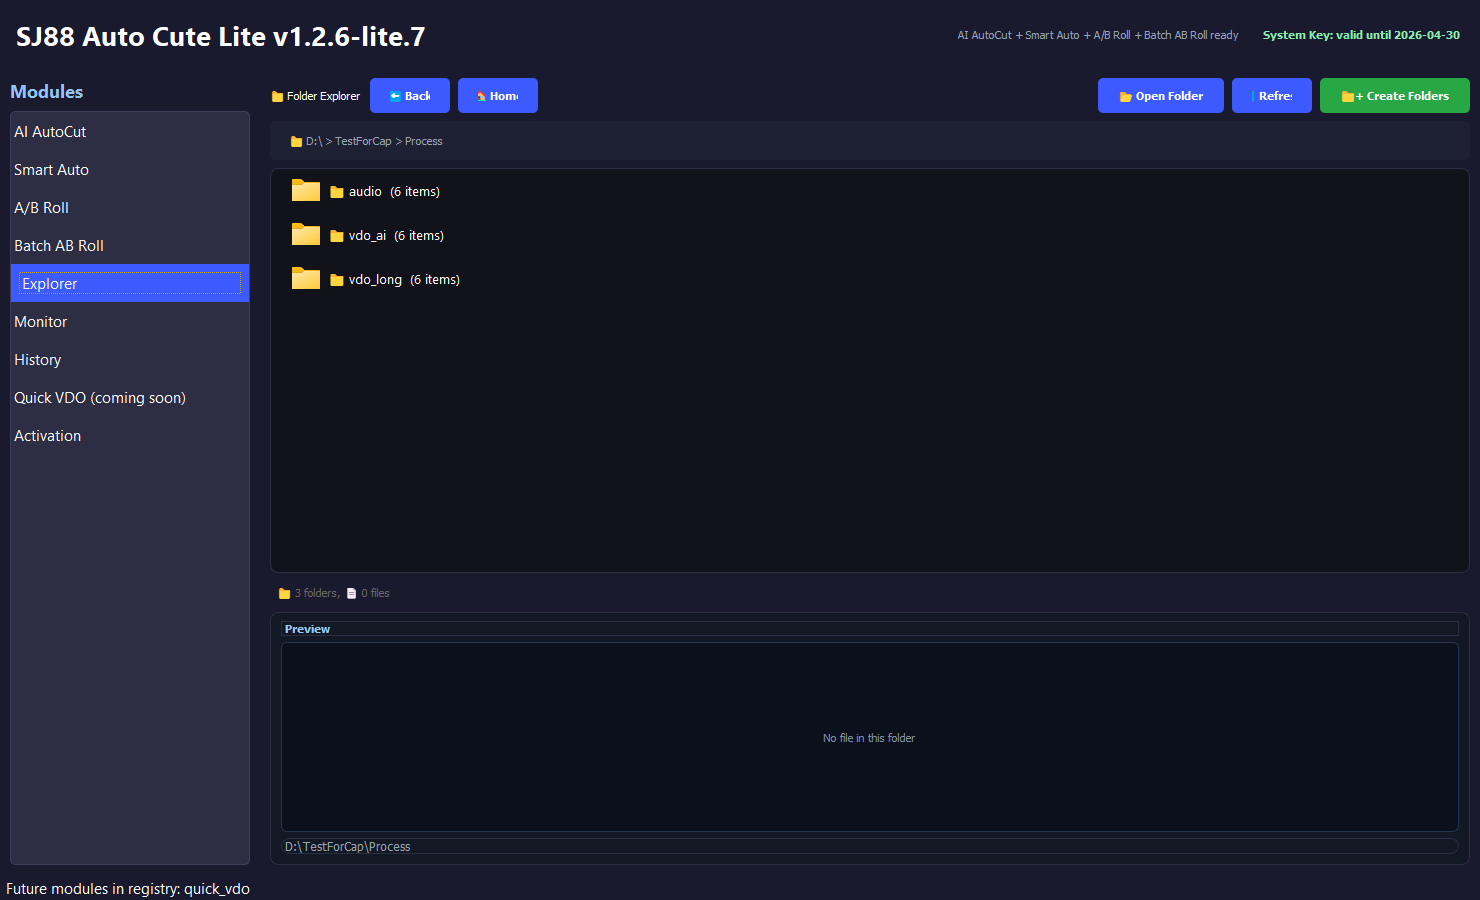Open Batch AB Roll module

tap(59, 246)
